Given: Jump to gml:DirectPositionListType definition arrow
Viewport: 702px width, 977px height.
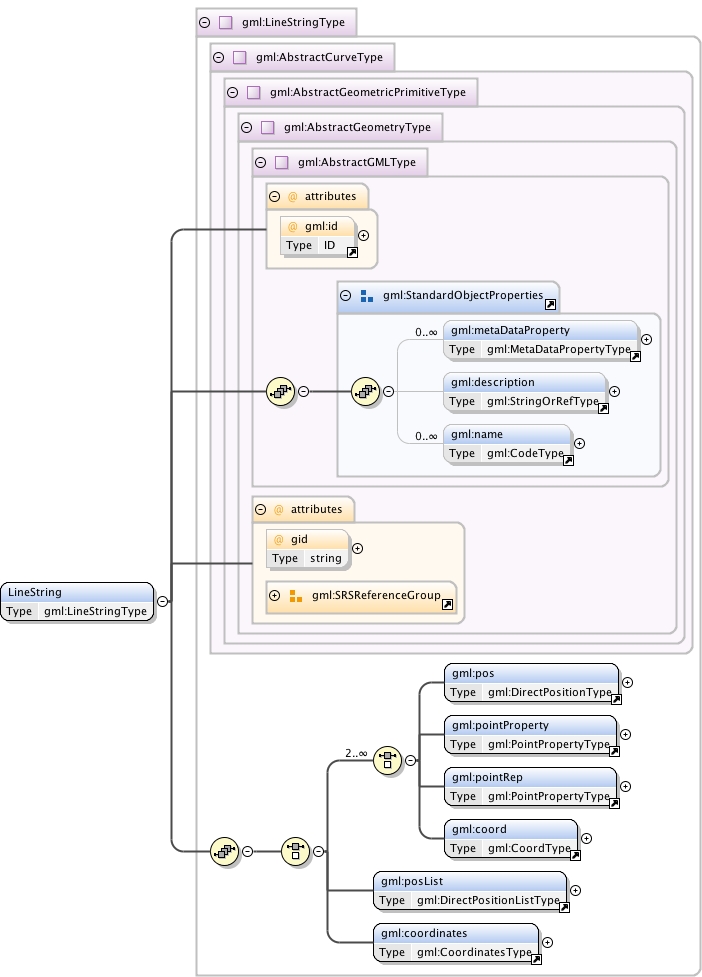Looking at the screenshot, I should point(564,907).
